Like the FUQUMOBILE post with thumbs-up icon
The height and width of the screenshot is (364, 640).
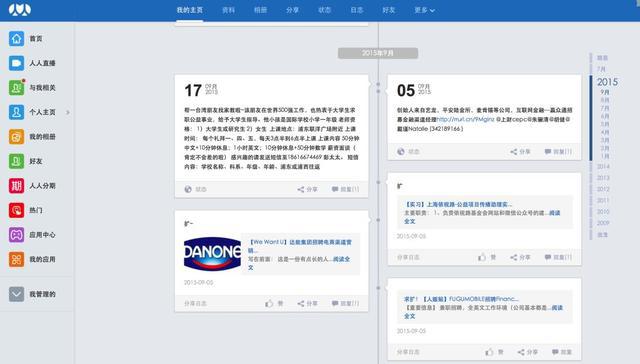(489, 352)
